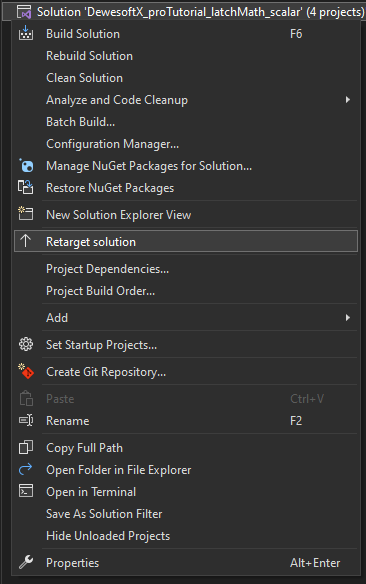Image resolution: width=366 pixels, height=584 pixels.
Task: Click the Open in Terminal icon
Action: tap(26, 491)
